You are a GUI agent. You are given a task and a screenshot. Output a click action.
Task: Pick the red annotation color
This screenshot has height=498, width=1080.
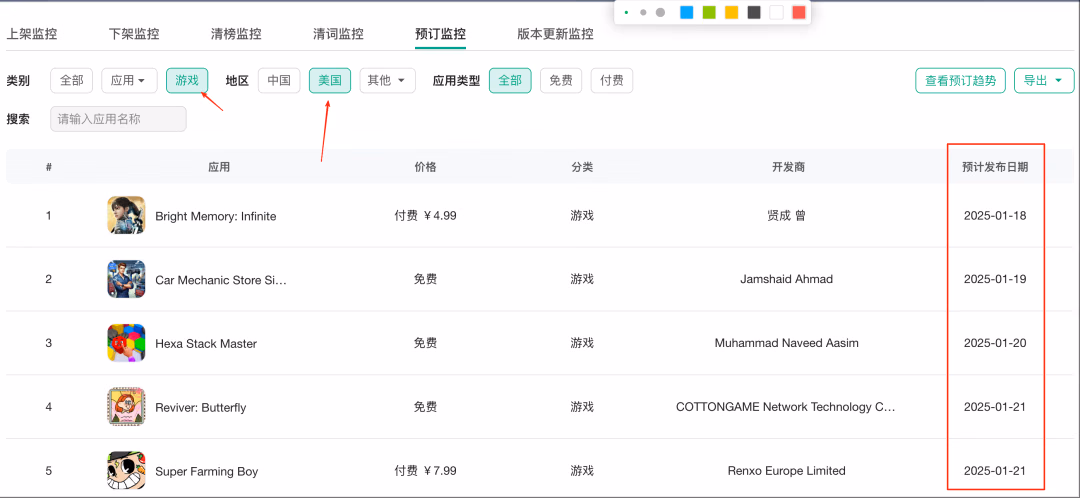[799, 12]
